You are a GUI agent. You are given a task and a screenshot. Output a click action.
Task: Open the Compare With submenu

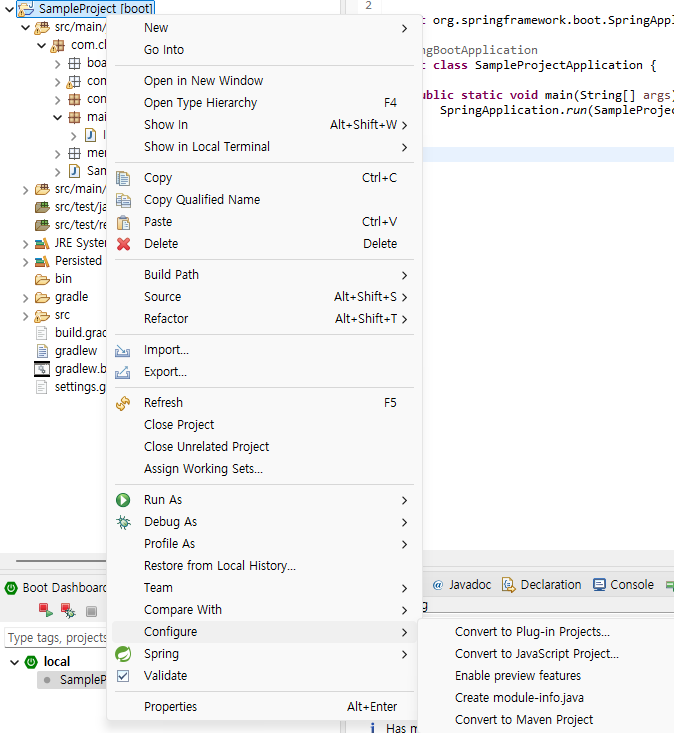(265, 610)
